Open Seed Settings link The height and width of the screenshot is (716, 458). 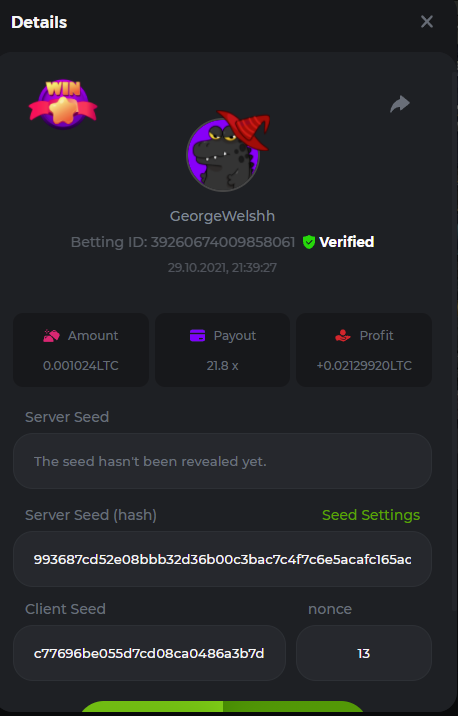pos(371,515)
